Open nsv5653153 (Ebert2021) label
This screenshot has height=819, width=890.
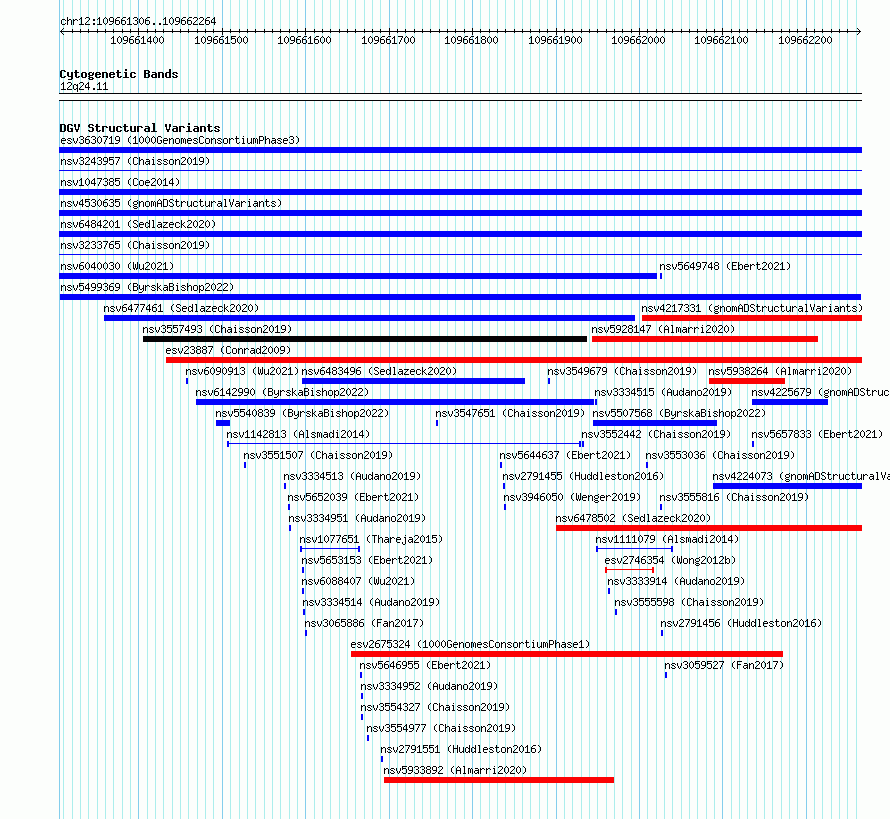coord(367,560)
